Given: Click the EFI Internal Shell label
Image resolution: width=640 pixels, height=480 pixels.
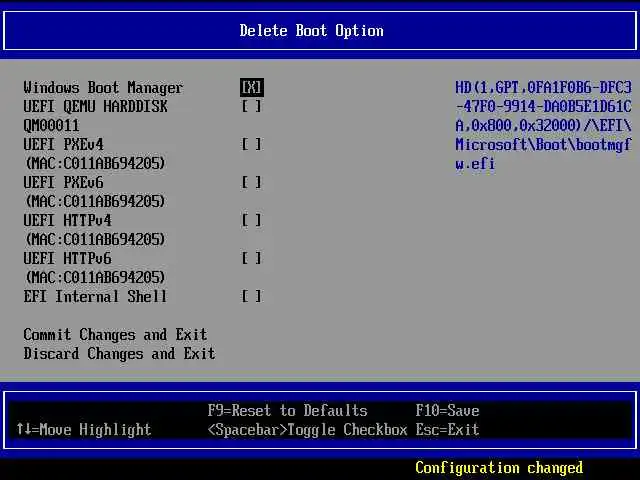Looking at the screenshot, I should click(95, 296).
